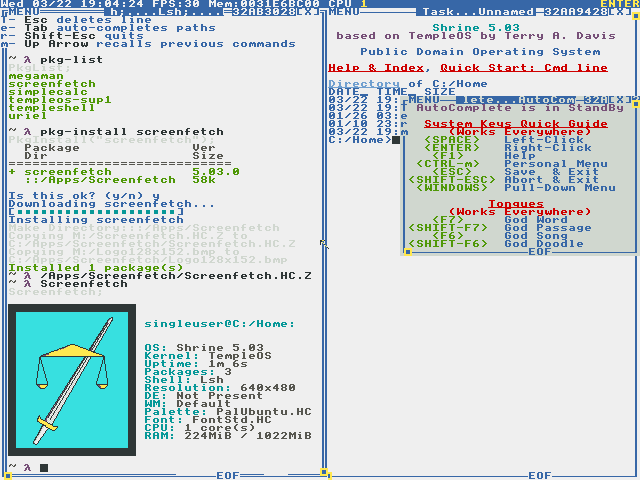This screenshot has height=480, width=640.
Task: Click the <SHIFT-F6> God Doodle key entry
Action: (x=496, y=244)
